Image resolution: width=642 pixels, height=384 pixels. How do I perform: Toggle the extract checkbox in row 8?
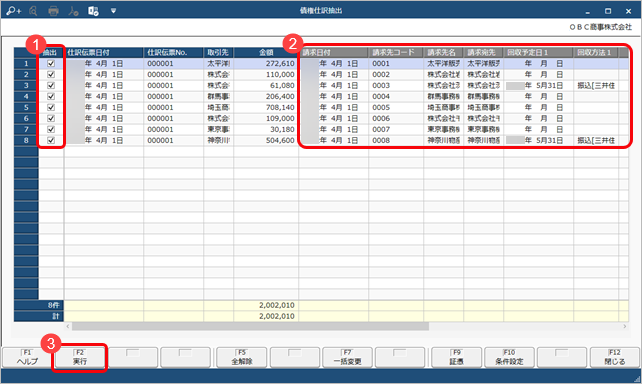click(x=51, y=140)
